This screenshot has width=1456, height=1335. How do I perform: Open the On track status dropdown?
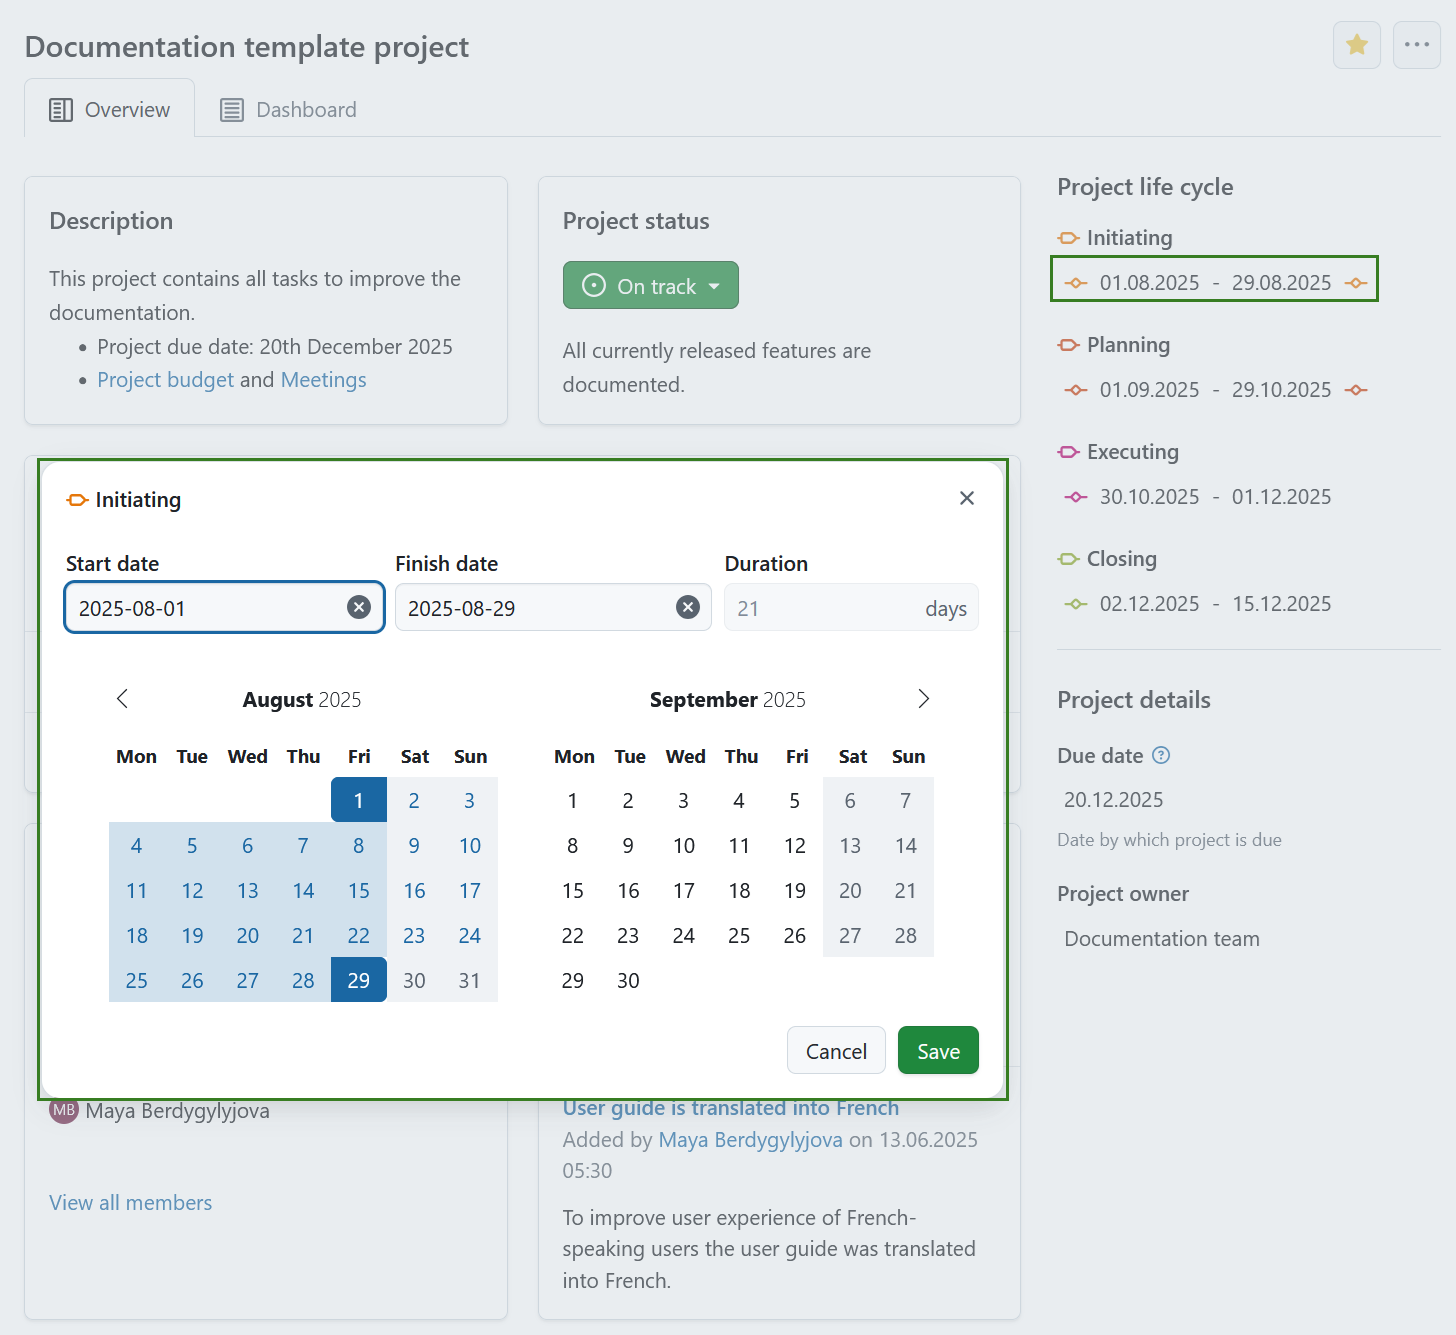pyautogui.click(x=650, y=285)
